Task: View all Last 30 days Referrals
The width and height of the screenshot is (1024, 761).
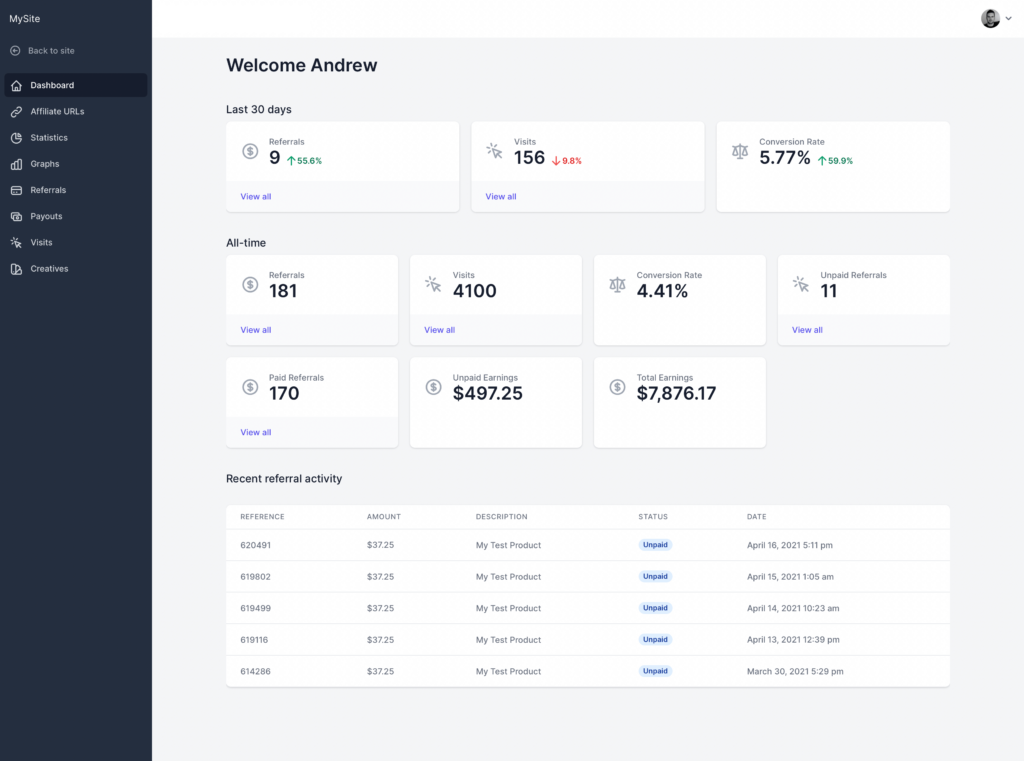Action: point(255,197)
